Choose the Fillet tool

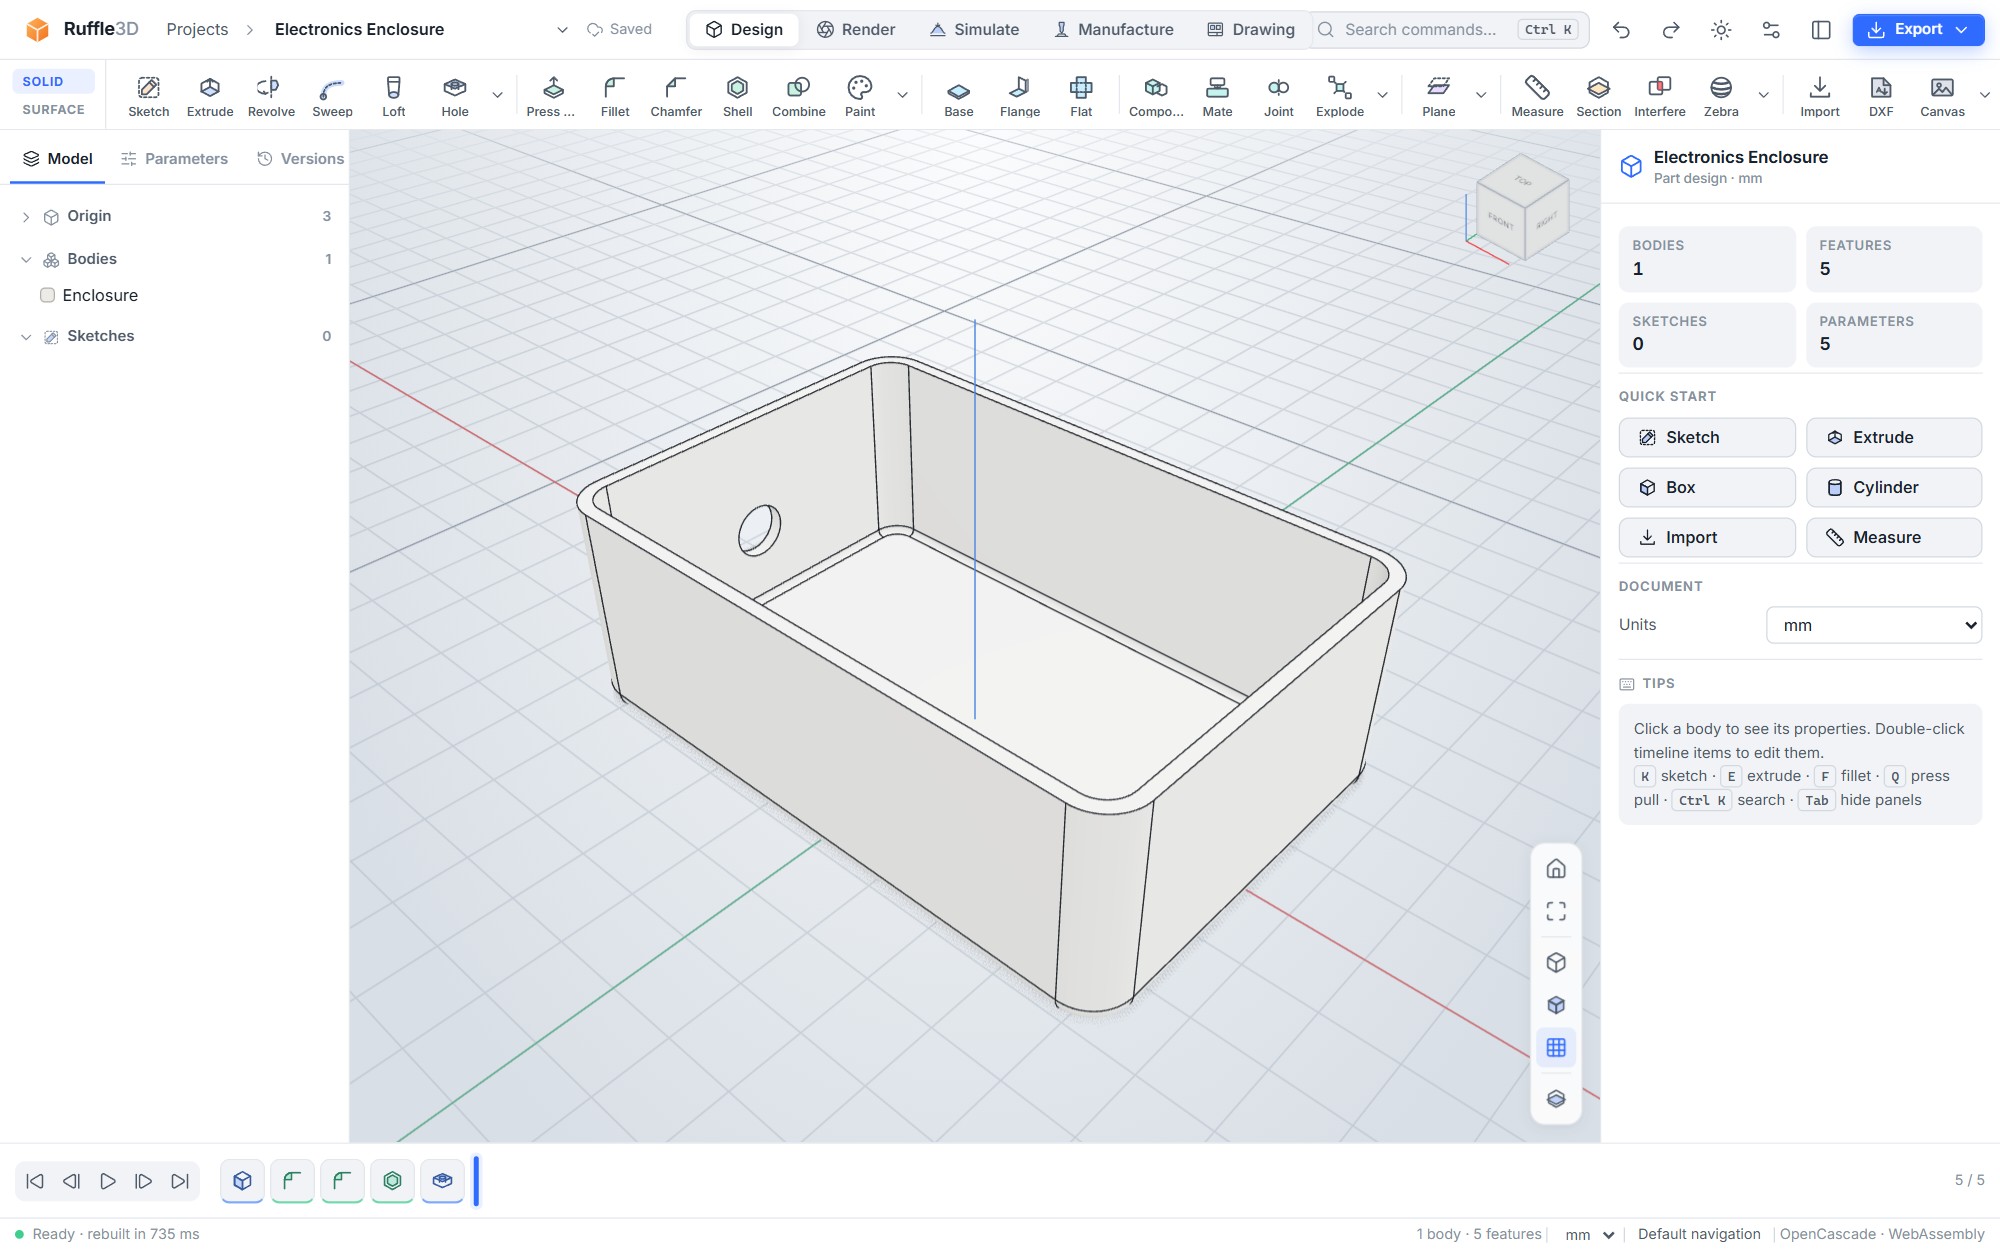point(615,96)
